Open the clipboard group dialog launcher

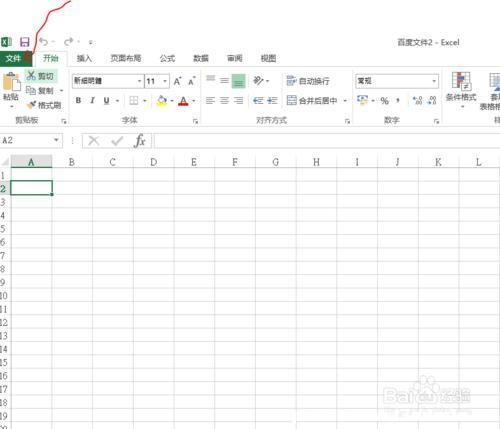64,122
